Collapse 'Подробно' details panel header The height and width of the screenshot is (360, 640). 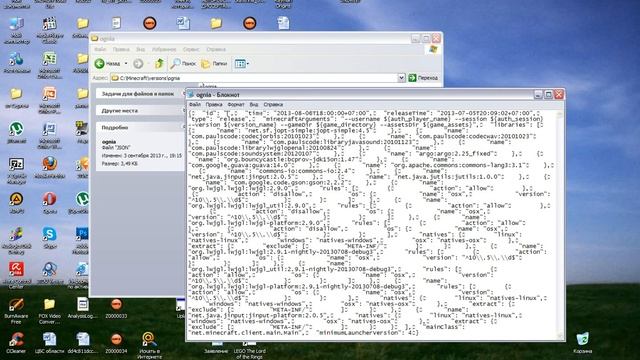pos(141,127)
